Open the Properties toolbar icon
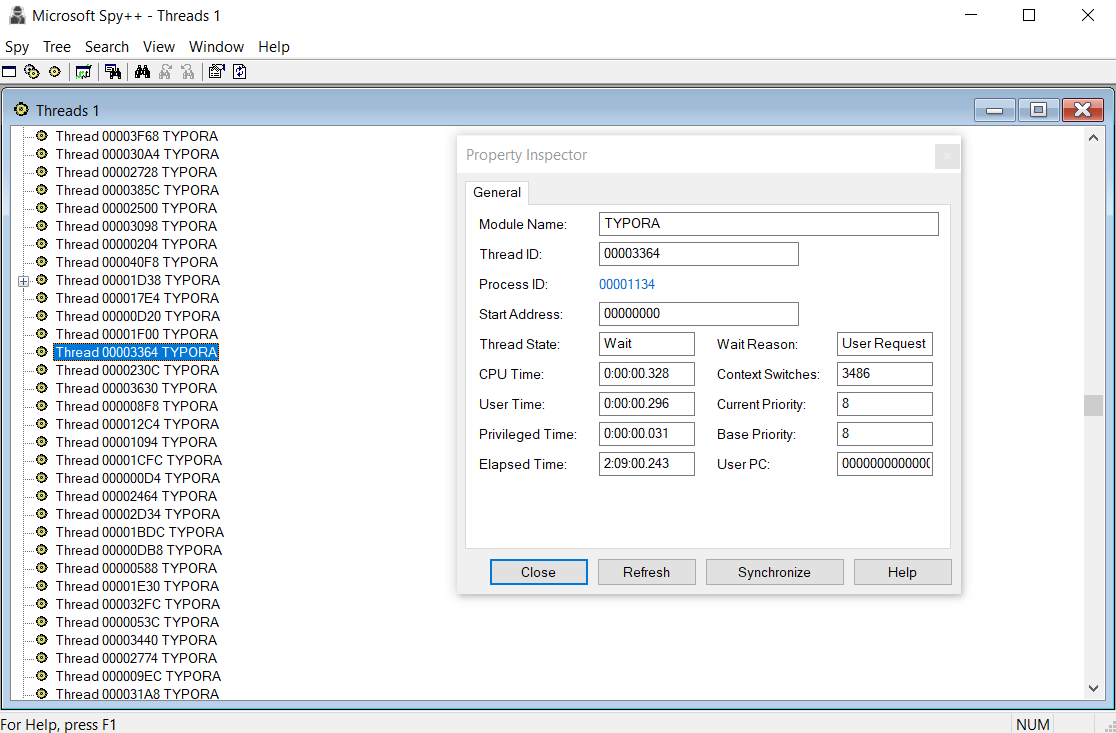Viewport: 1116px width, 733px height. [216, 72]
